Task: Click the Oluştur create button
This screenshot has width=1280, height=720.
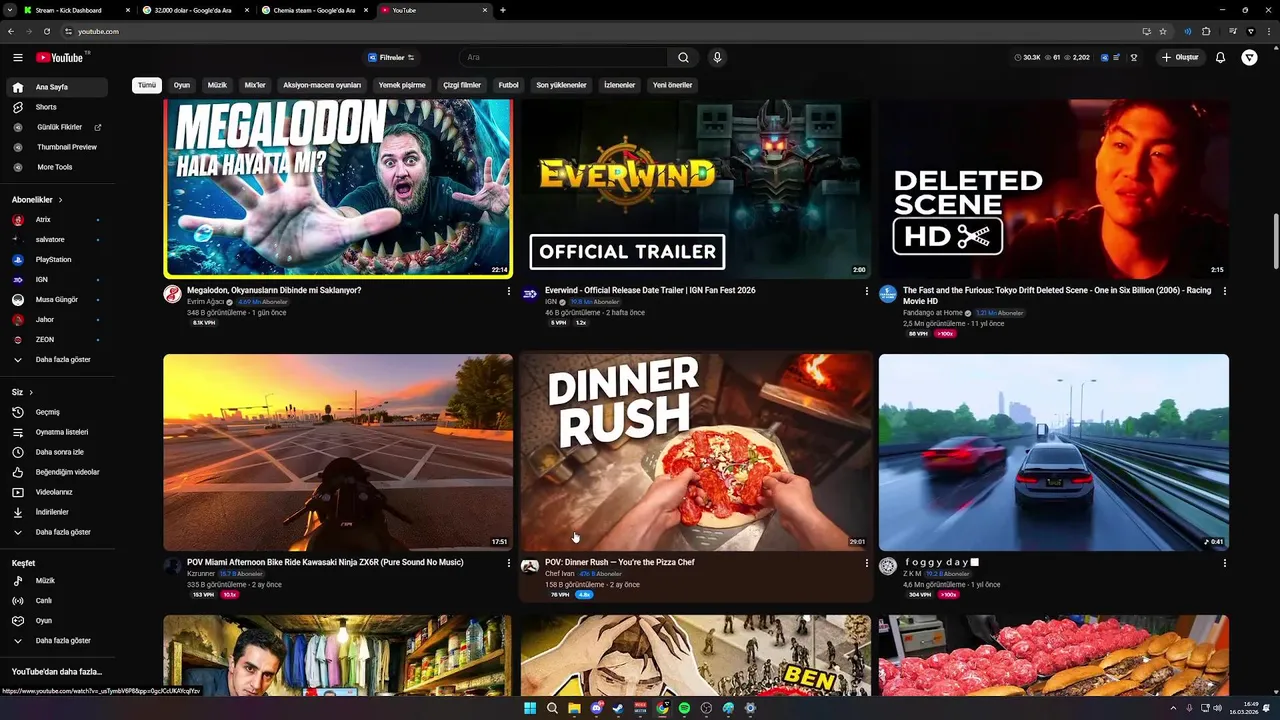Action: (1180, 58)
